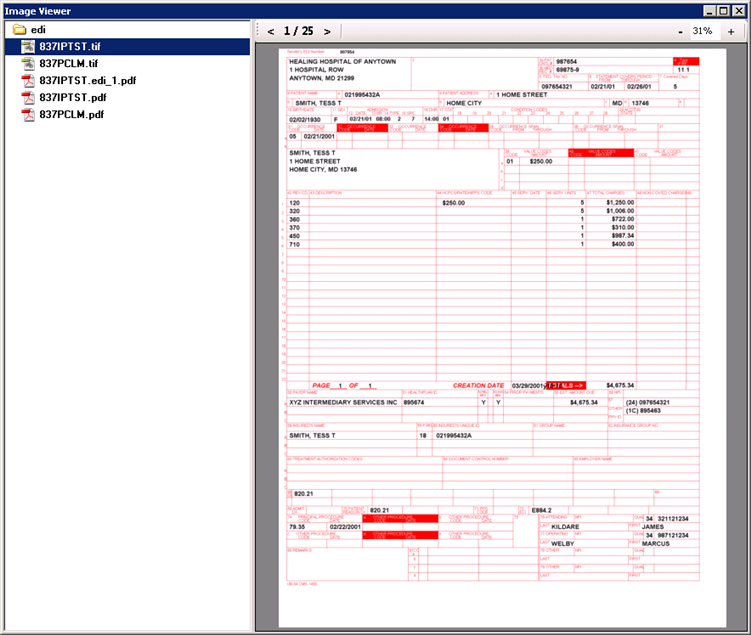Viewport: 751px width, 635px height.
Task: Maximize the Image Viewer window
Action: (x=724, y=10)
